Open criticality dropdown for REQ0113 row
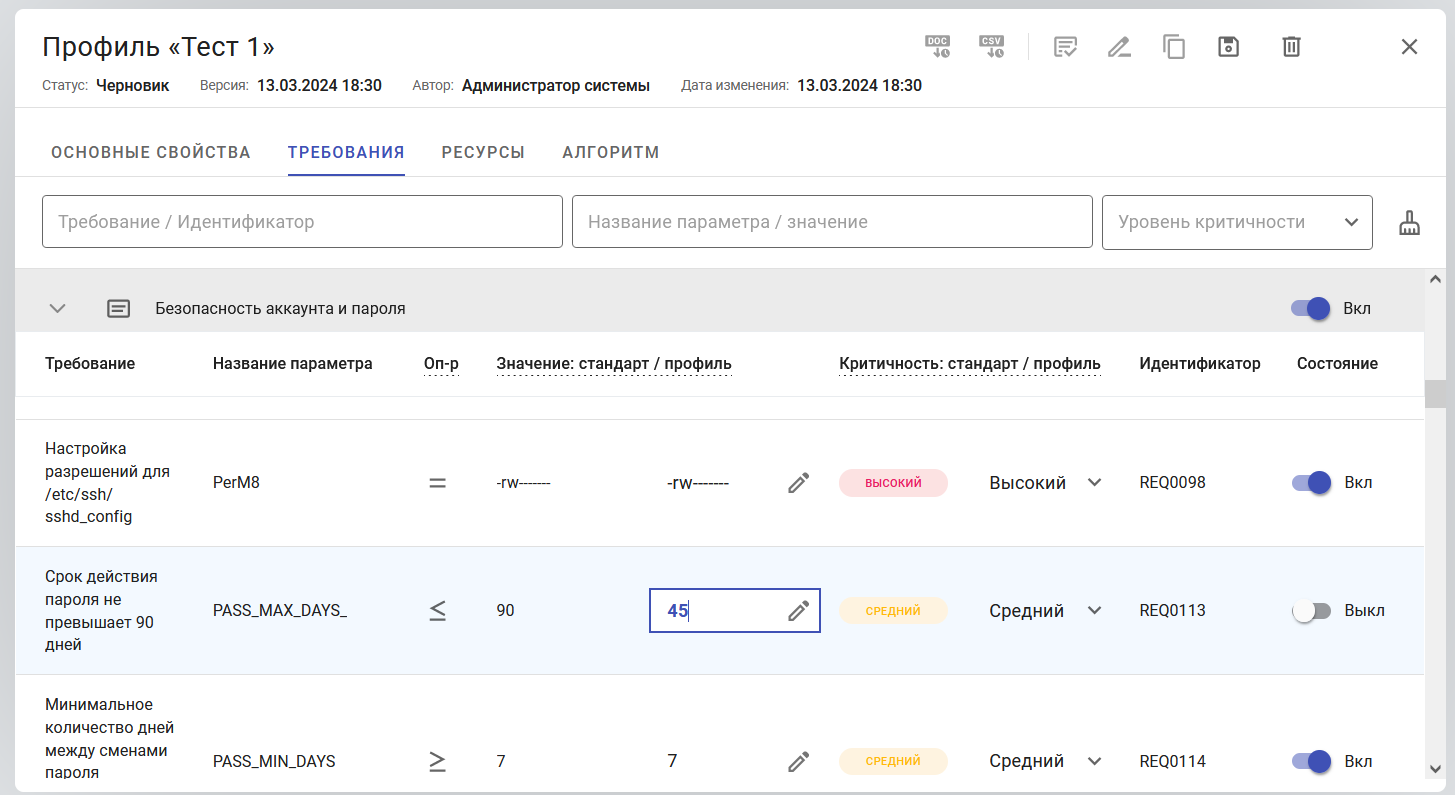Image resolution: width=1455 pixels, height=795 pixels. (x=1046, y=611)
